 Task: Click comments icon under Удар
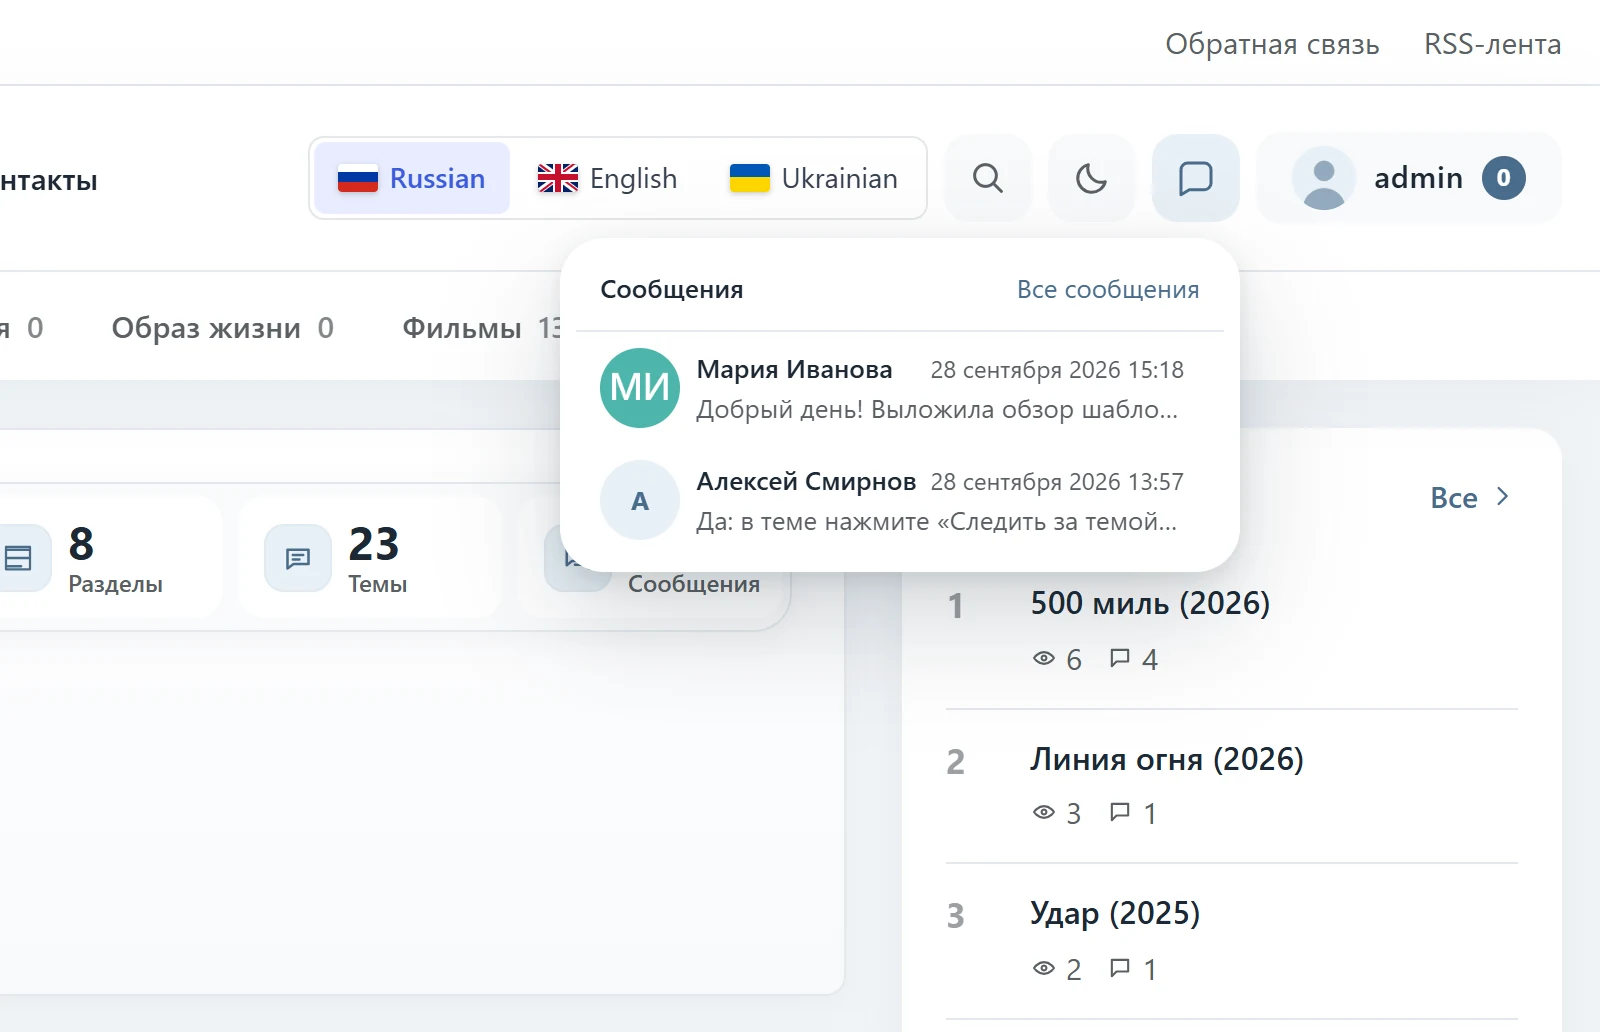[x=1120, y=968]
